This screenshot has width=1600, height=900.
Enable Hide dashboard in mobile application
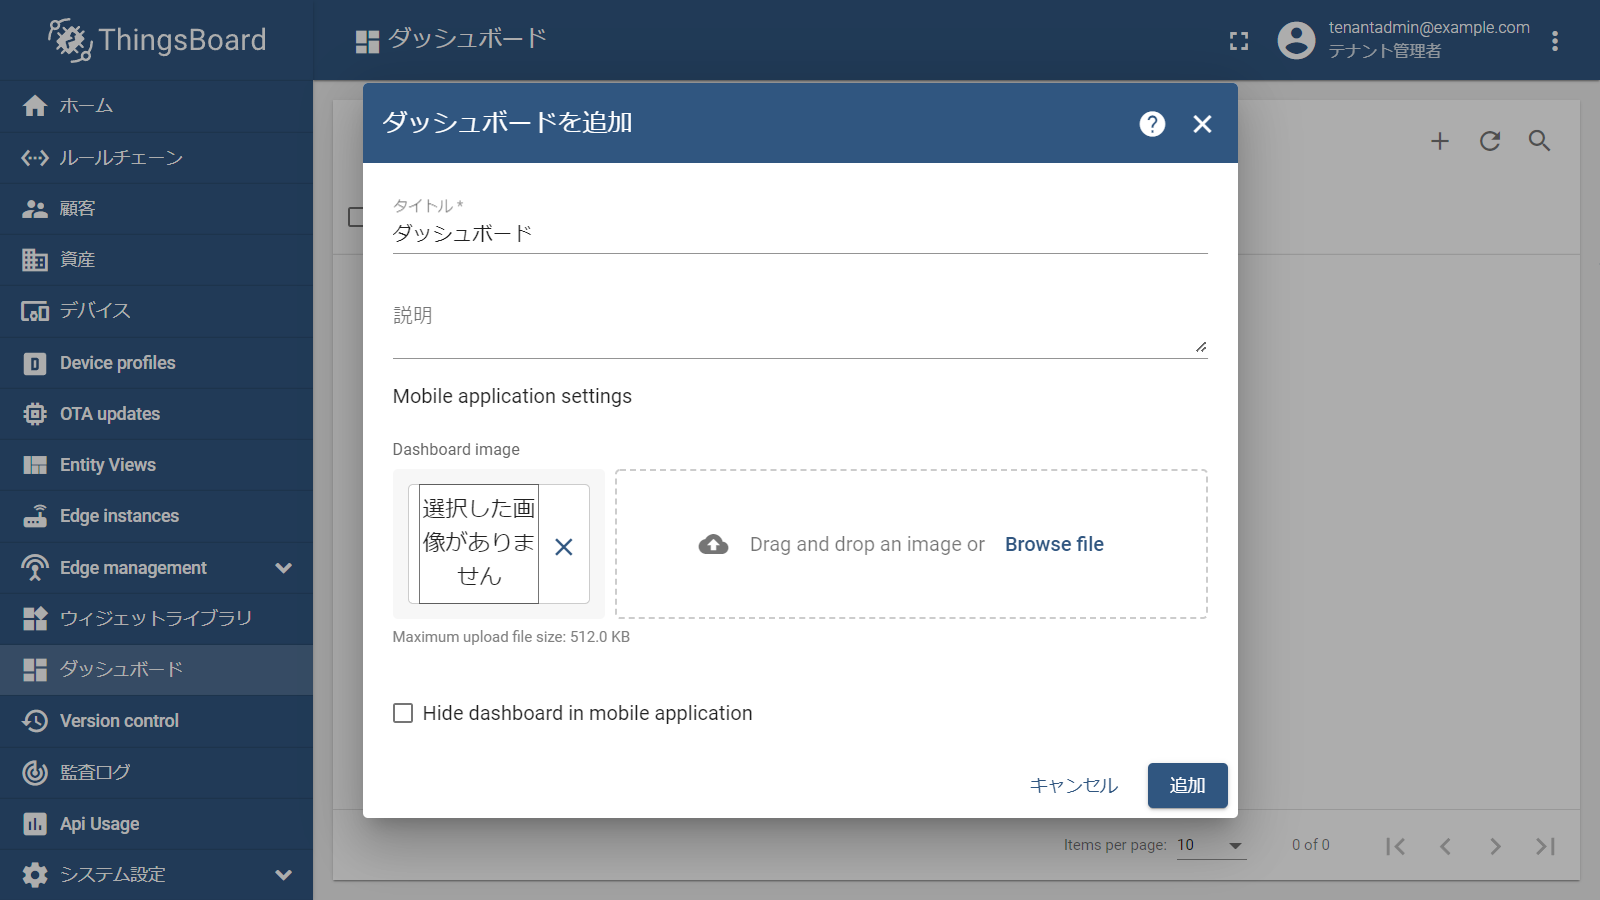403,713
